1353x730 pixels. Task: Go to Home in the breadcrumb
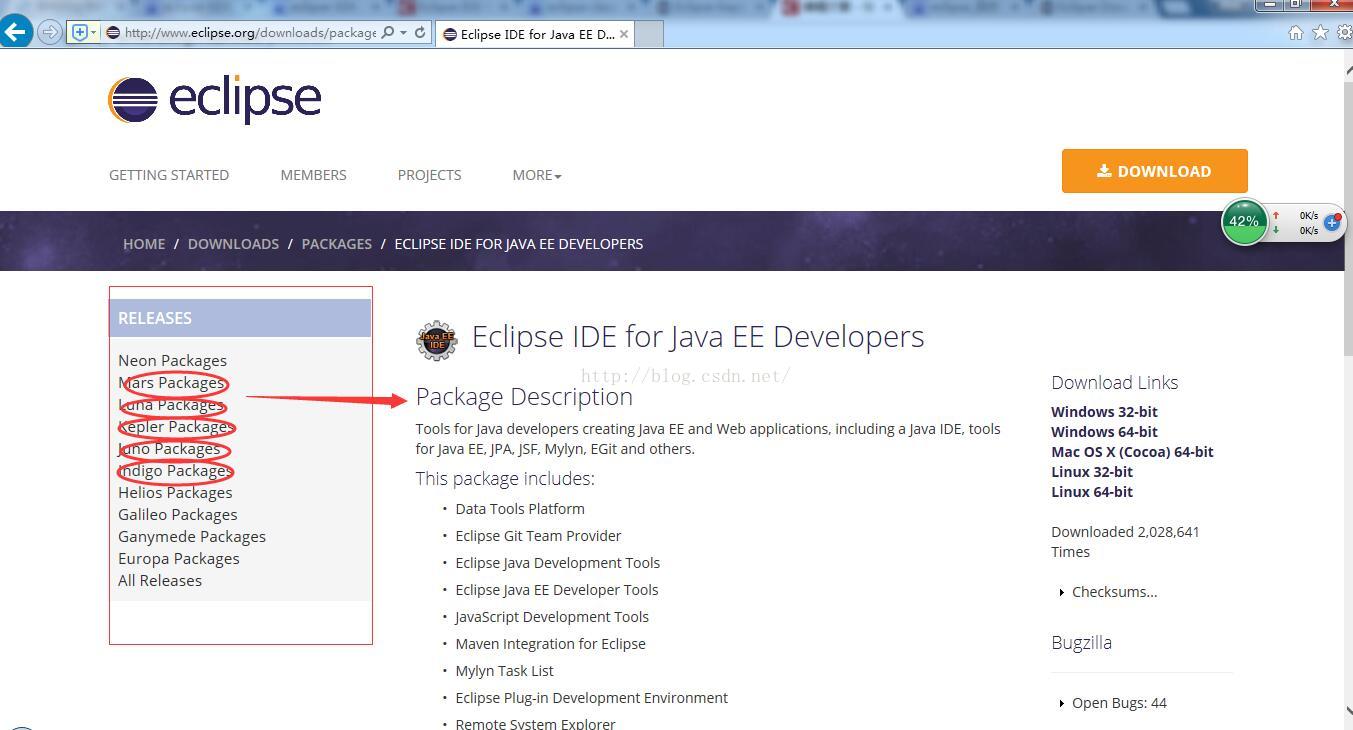[144, 243]
